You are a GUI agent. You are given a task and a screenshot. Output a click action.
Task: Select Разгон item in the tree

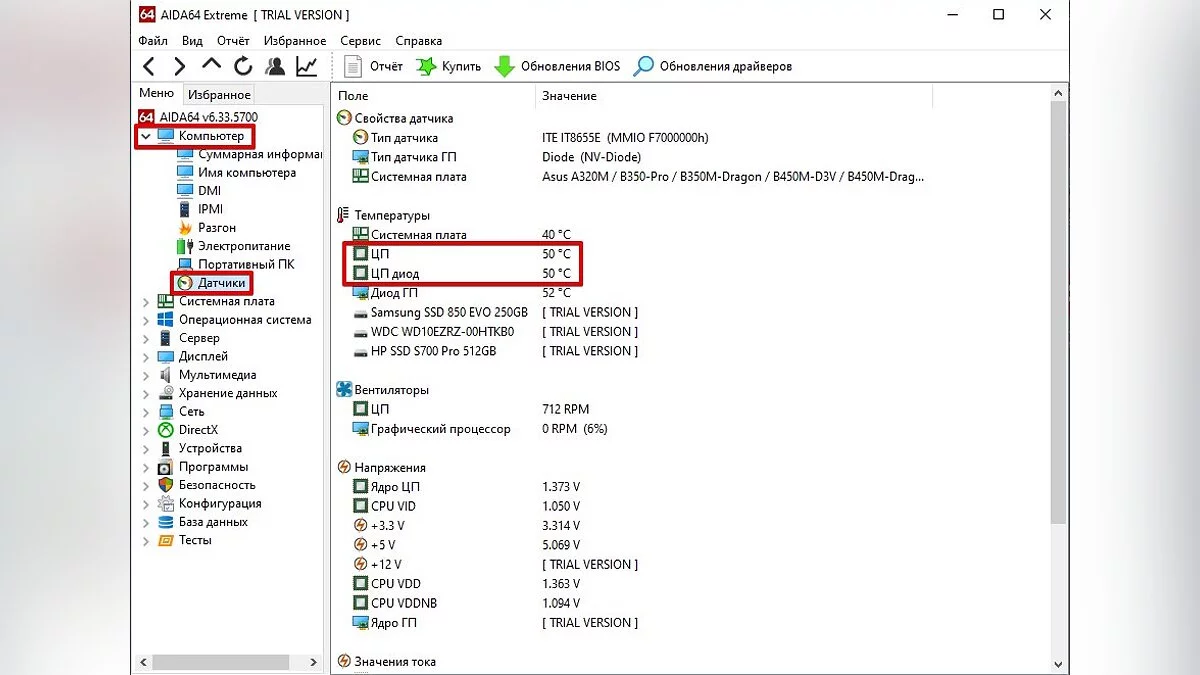(x=216, y=228)
